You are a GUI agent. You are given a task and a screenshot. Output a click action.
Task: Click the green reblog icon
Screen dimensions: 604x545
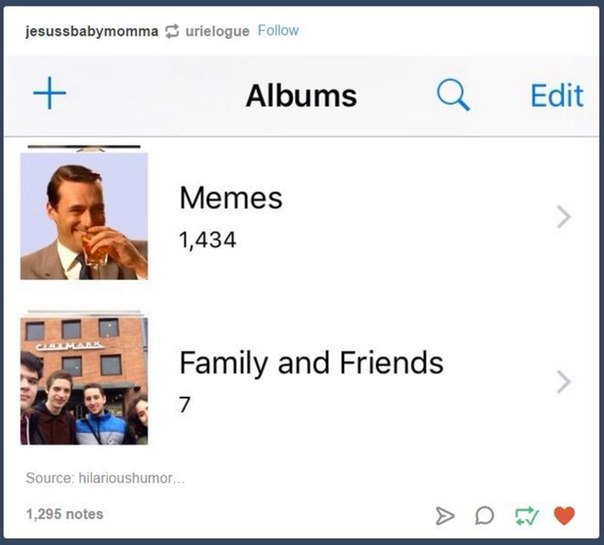pos(527,516)
